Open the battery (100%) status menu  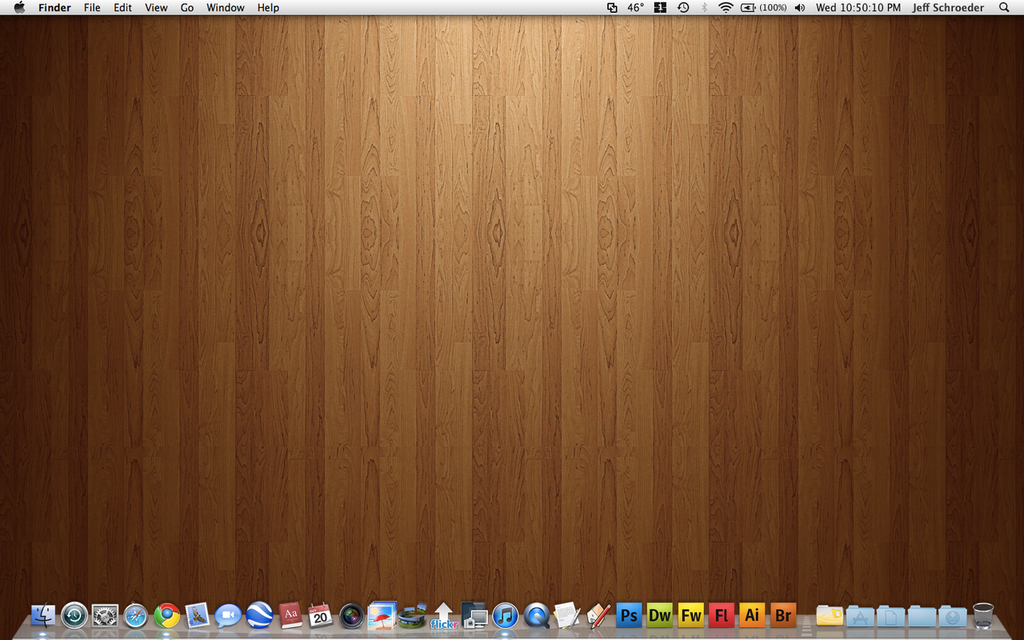(x=763, y=7)
